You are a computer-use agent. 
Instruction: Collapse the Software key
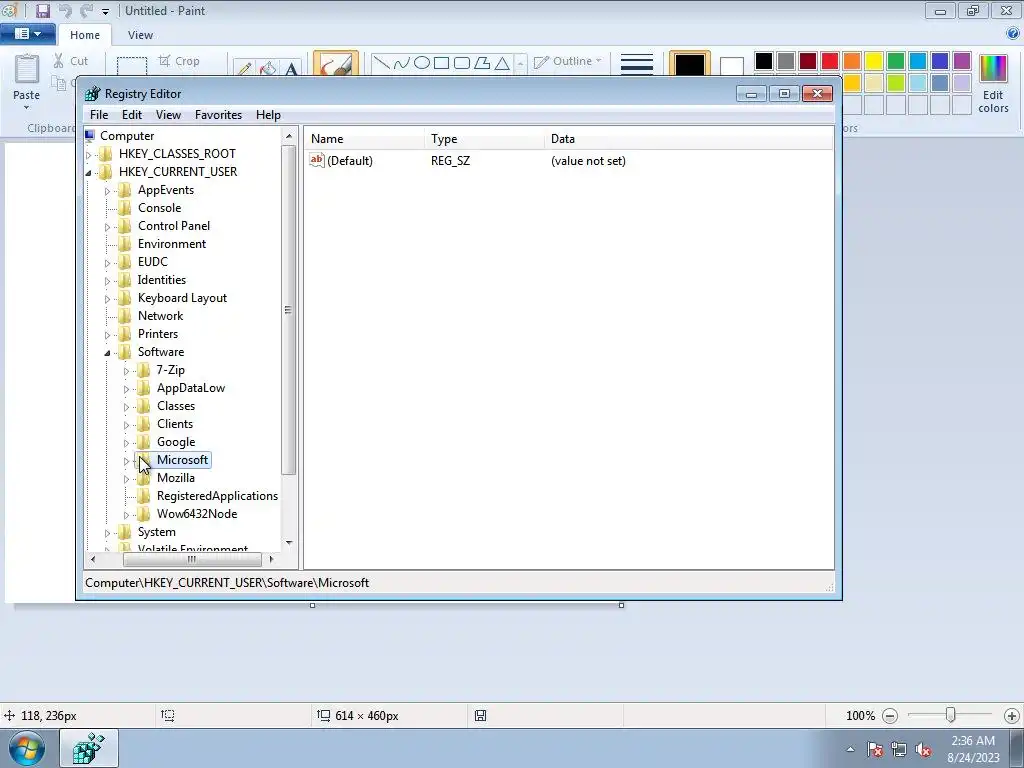(x=108, y=353)
